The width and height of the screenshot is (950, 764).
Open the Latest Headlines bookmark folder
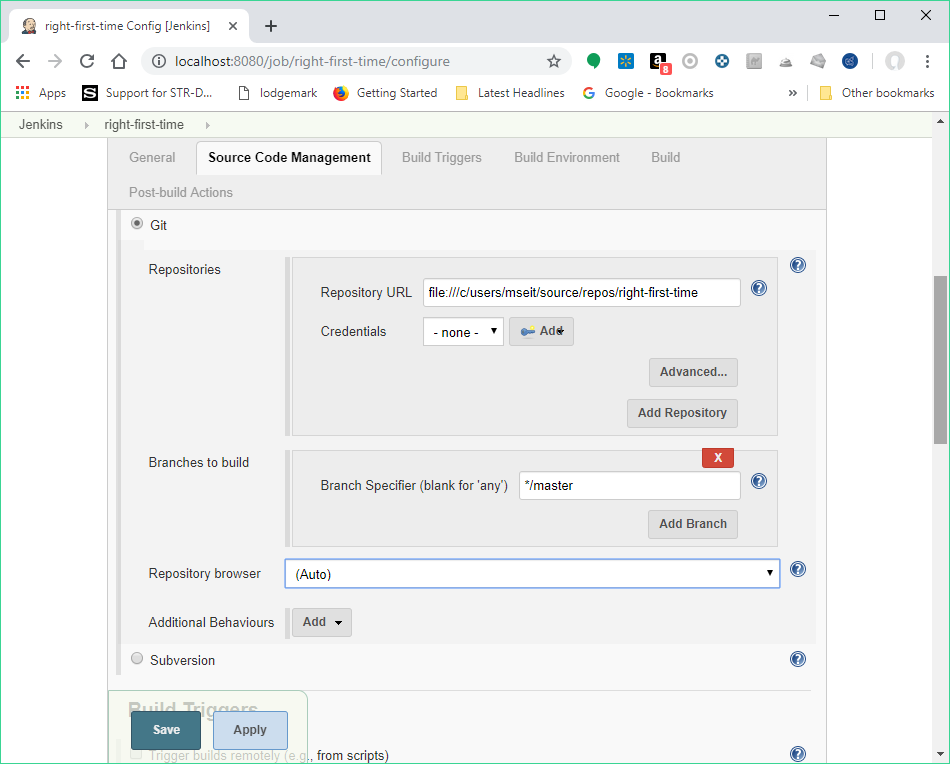pyautogui.click(x=510, y=93)
